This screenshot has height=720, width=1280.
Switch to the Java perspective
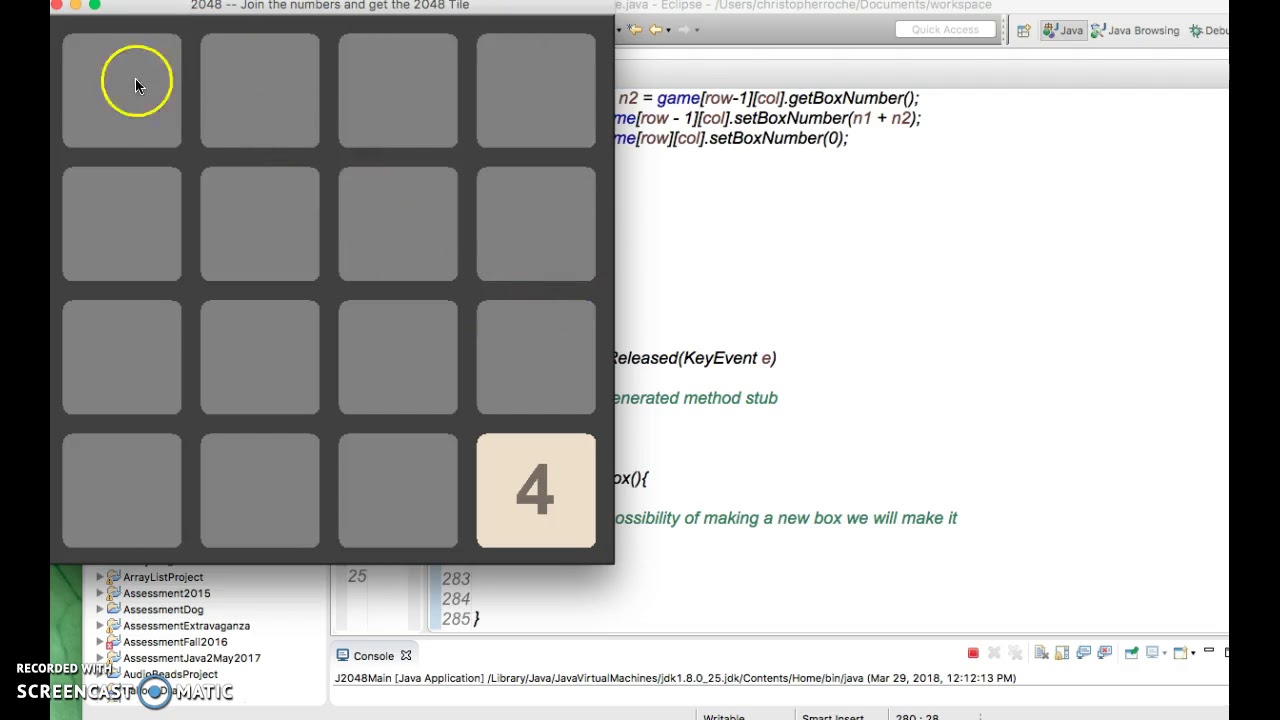point(1063,30)
